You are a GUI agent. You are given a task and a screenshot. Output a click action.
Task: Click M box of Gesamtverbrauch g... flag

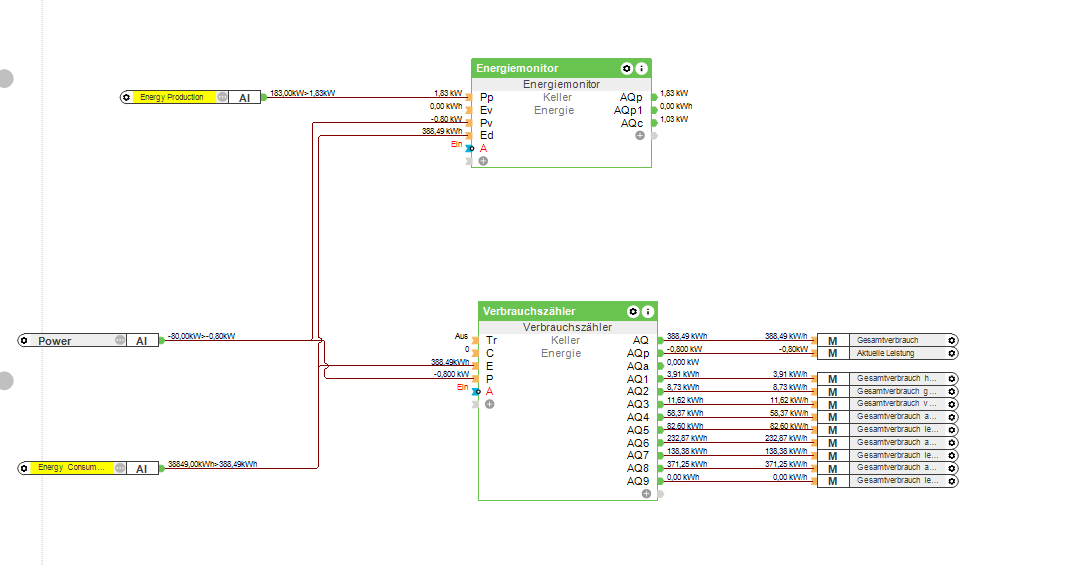tap(833, 392)
